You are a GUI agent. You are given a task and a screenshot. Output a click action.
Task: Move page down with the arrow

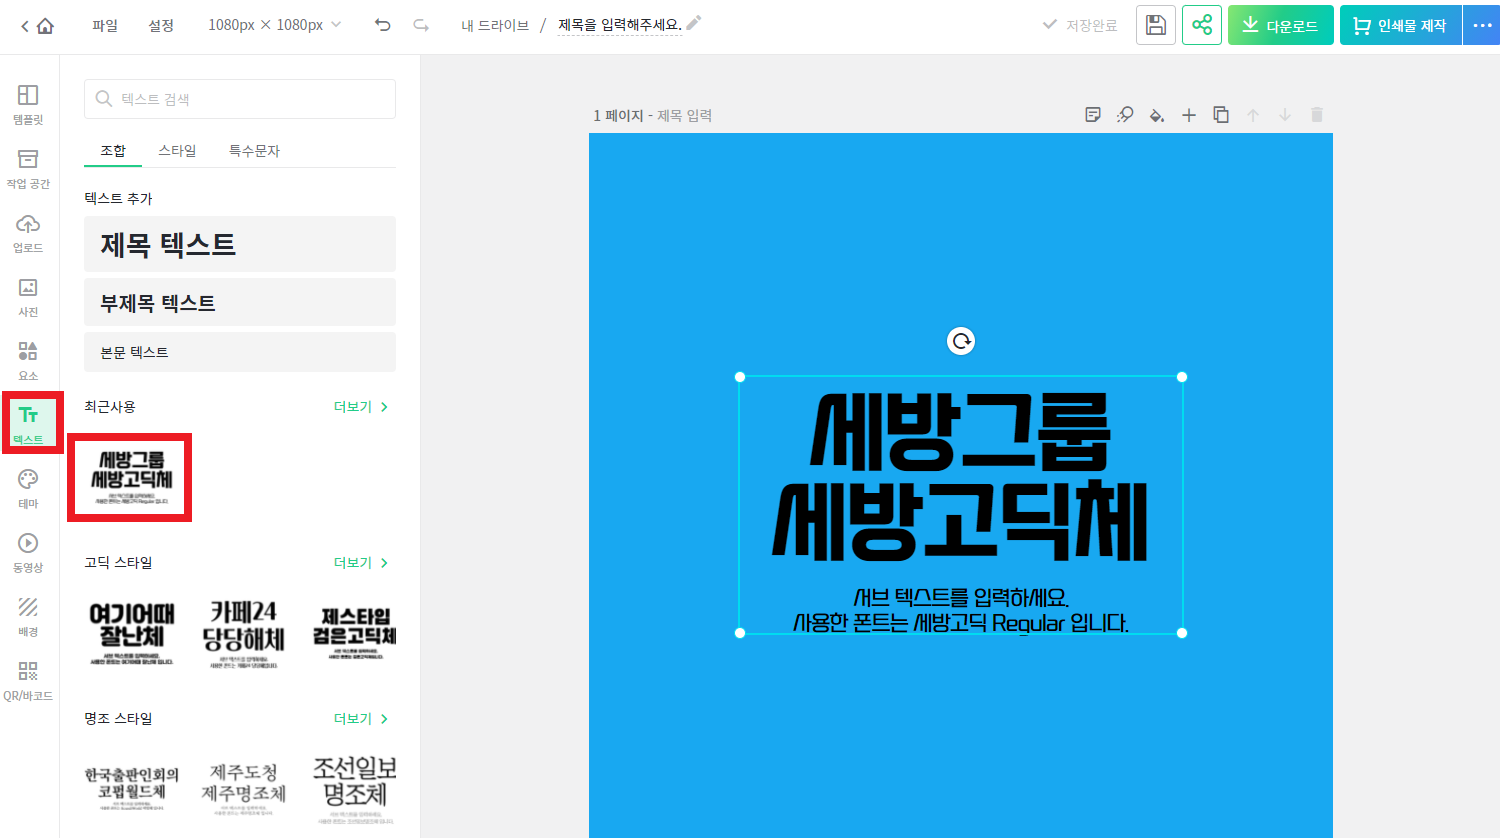[1285, 115]
